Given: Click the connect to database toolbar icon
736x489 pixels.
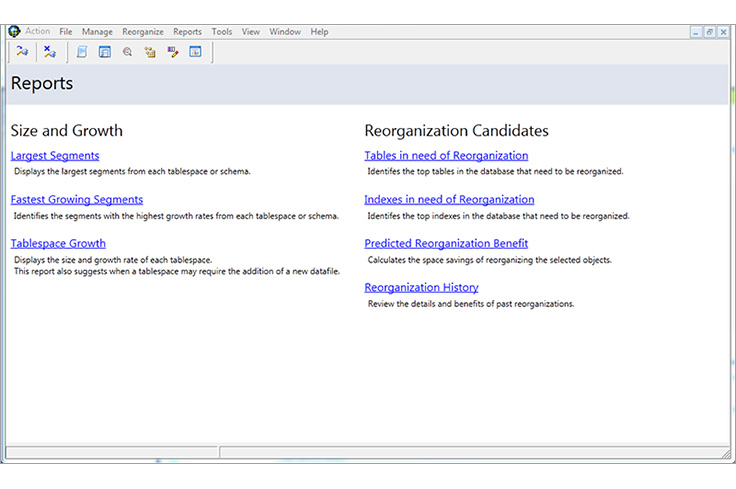Looking at the screenshot, I should click(x=22, y=51).
